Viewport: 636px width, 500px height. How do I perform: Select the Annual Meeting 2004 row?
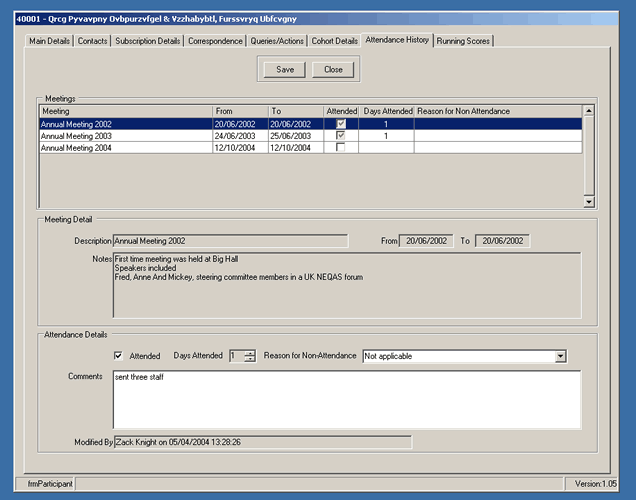(125, 148)
